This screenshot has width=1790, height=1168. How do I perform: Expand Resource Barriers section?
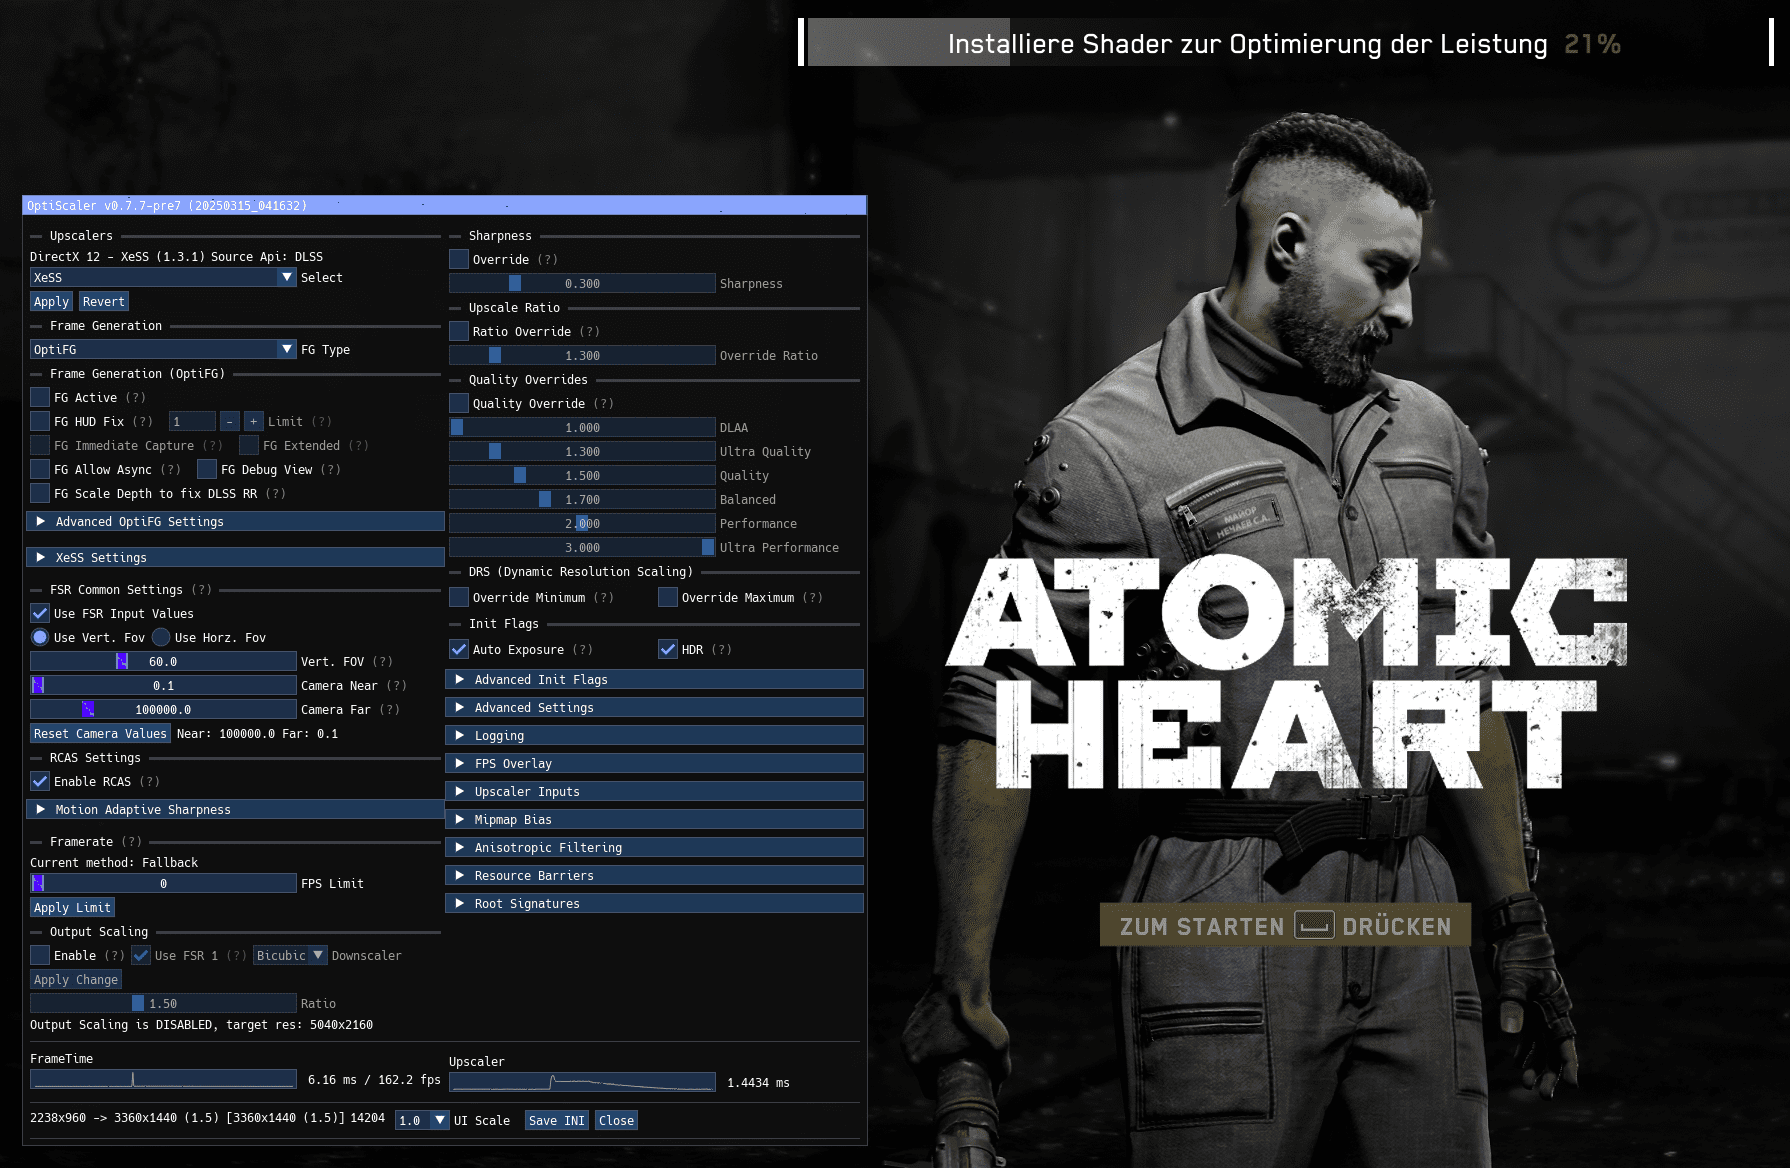pyautogui.click(x=654, y=876)
